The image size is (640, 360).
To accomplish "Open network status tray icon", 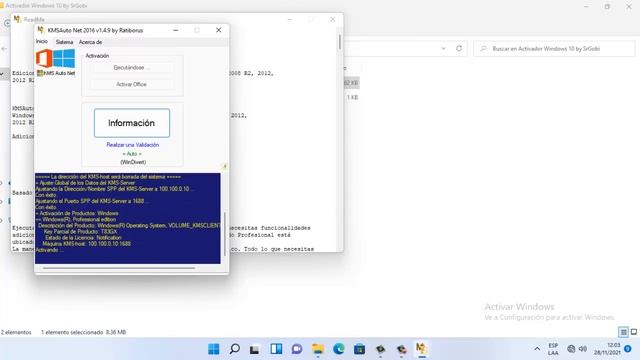I will (571, 349).
